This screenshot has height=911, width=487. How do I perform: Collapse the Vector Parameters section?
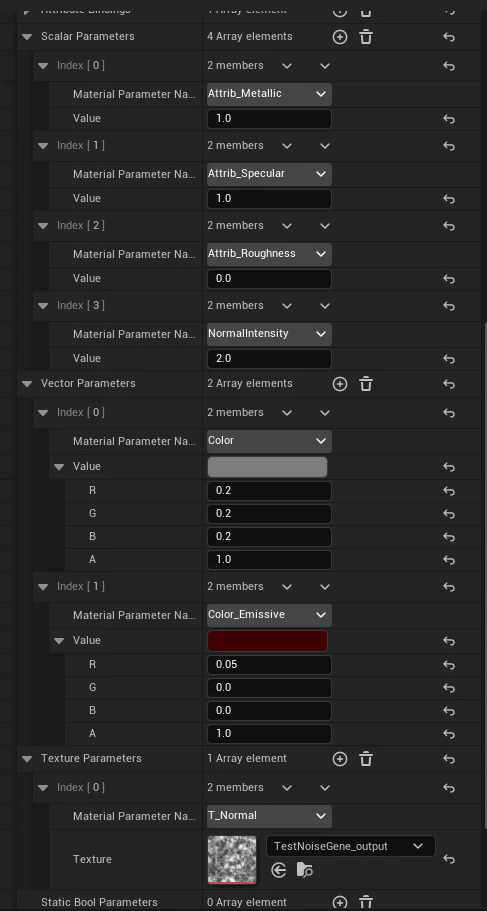pos(27,383)
